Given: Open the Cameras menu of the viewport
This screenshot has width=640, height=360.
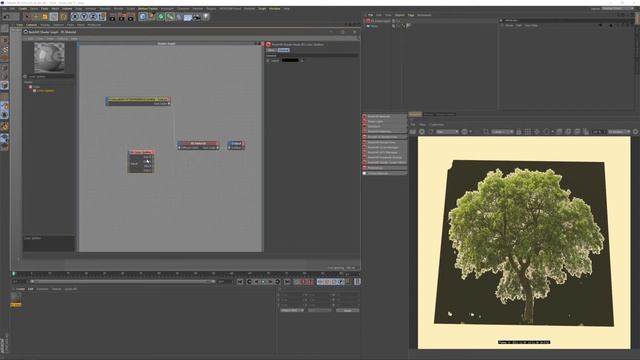Looking at the screenshot, I should click(x=31, y=25).
